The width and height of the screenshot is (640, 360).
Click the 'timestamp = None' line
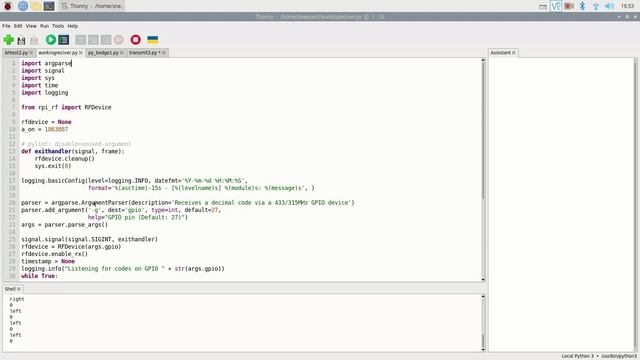pos(48,261)
